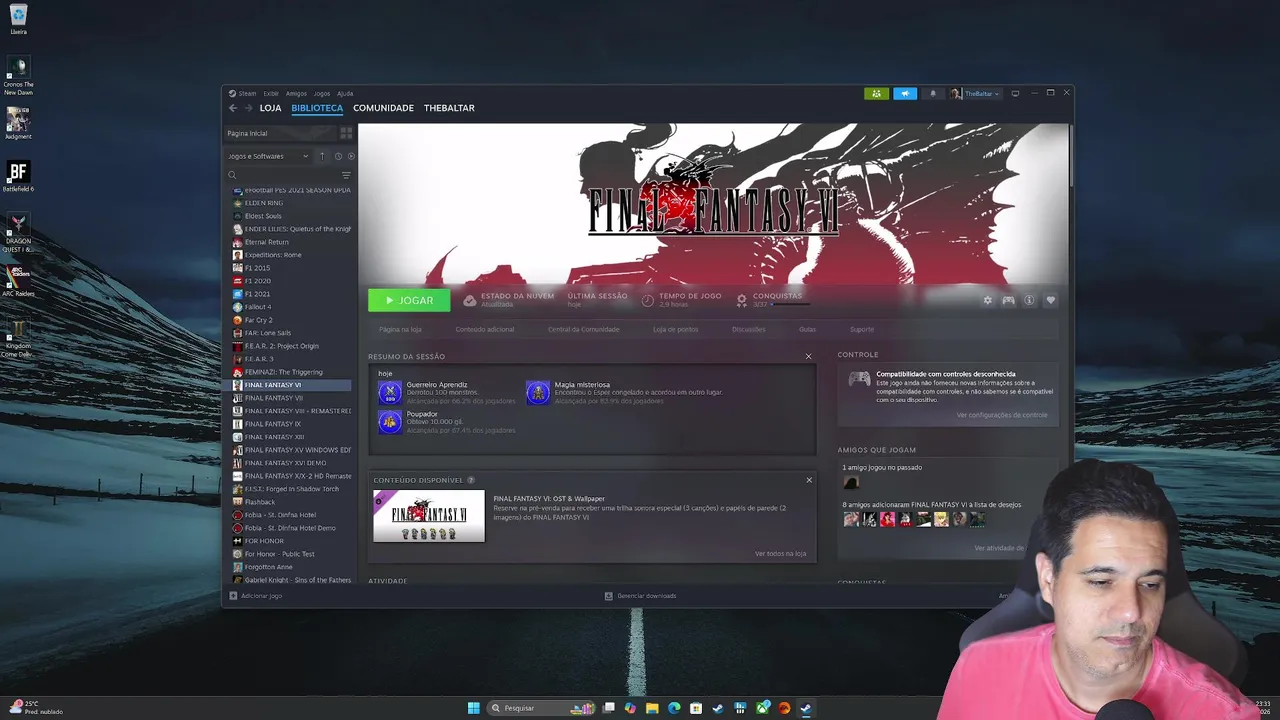Screen dimensions: 1280x720
Task: Open the Conteúdo adicional tab
Action: tap(485, 329)
